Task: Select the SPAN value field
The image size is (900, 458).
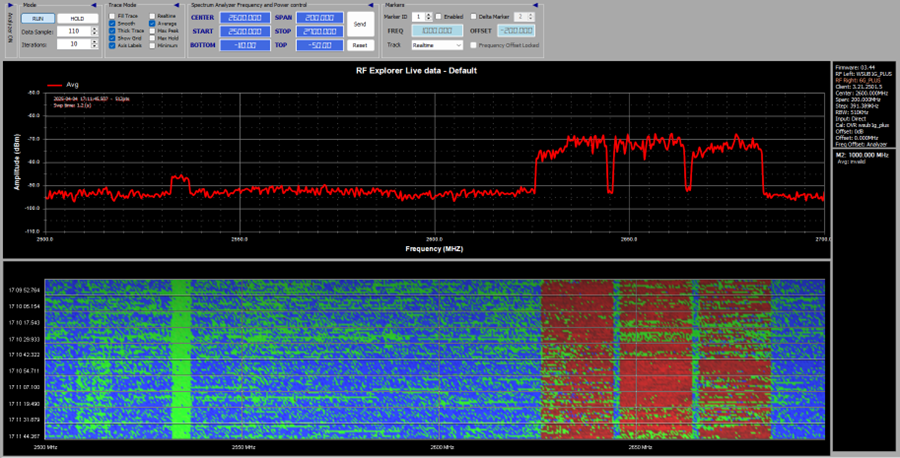Action: coord(321,18)
